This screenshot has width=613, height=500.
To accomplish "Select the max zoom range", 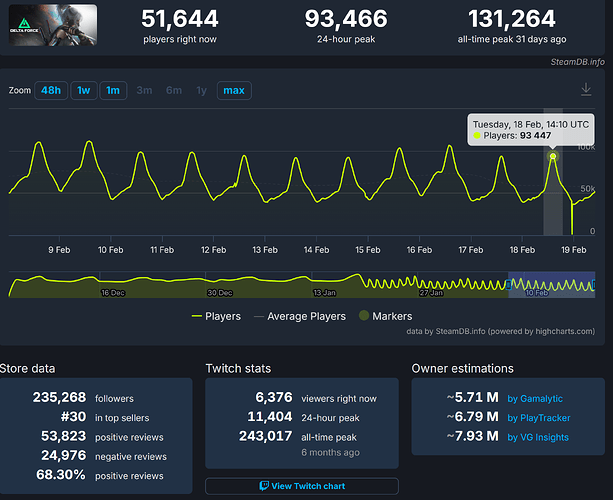I will point(234,91).
